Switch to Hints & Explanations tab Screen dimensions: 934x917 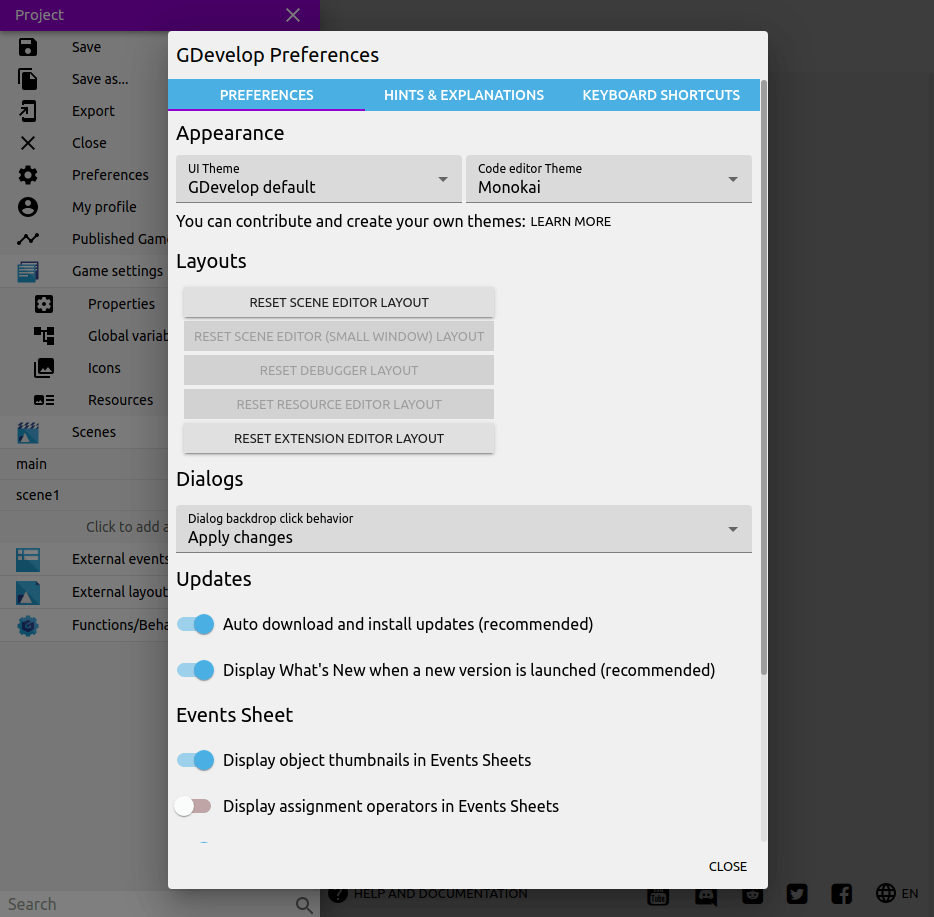pyautogui.click(x=464, y=95)
